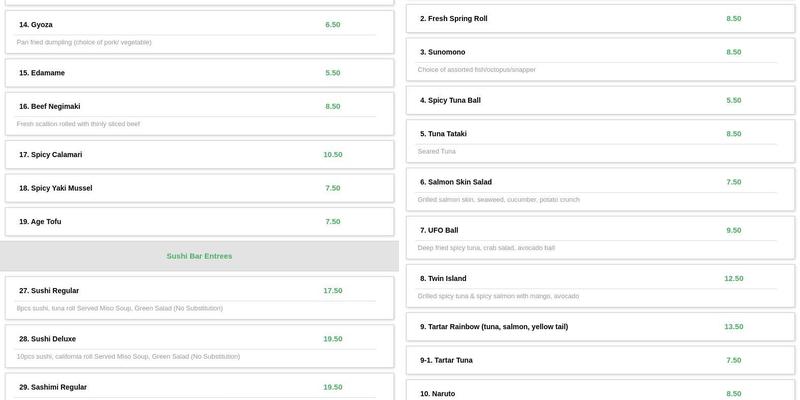Screen dimensions: 800x400
Task: Open the Tuna Tataki item
Action: click(x=599, y=141)
